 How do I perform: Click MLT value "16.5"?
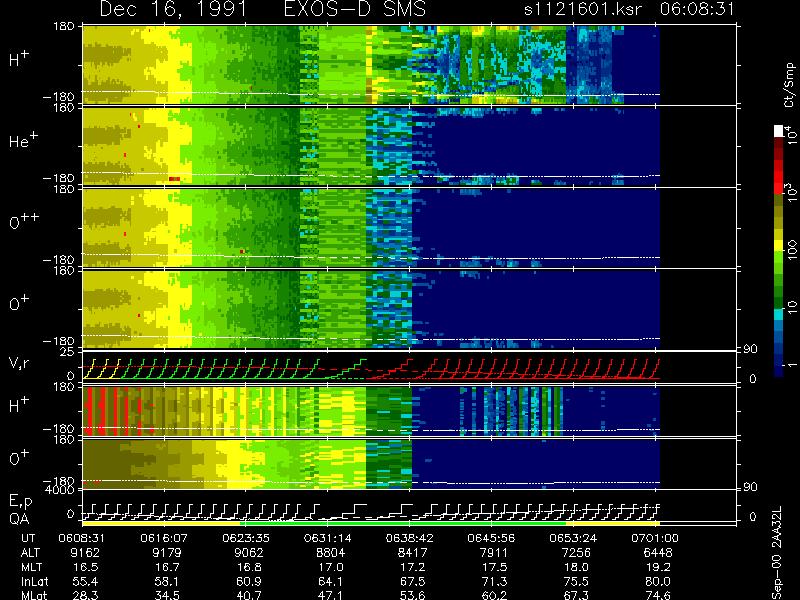(85, 567)
